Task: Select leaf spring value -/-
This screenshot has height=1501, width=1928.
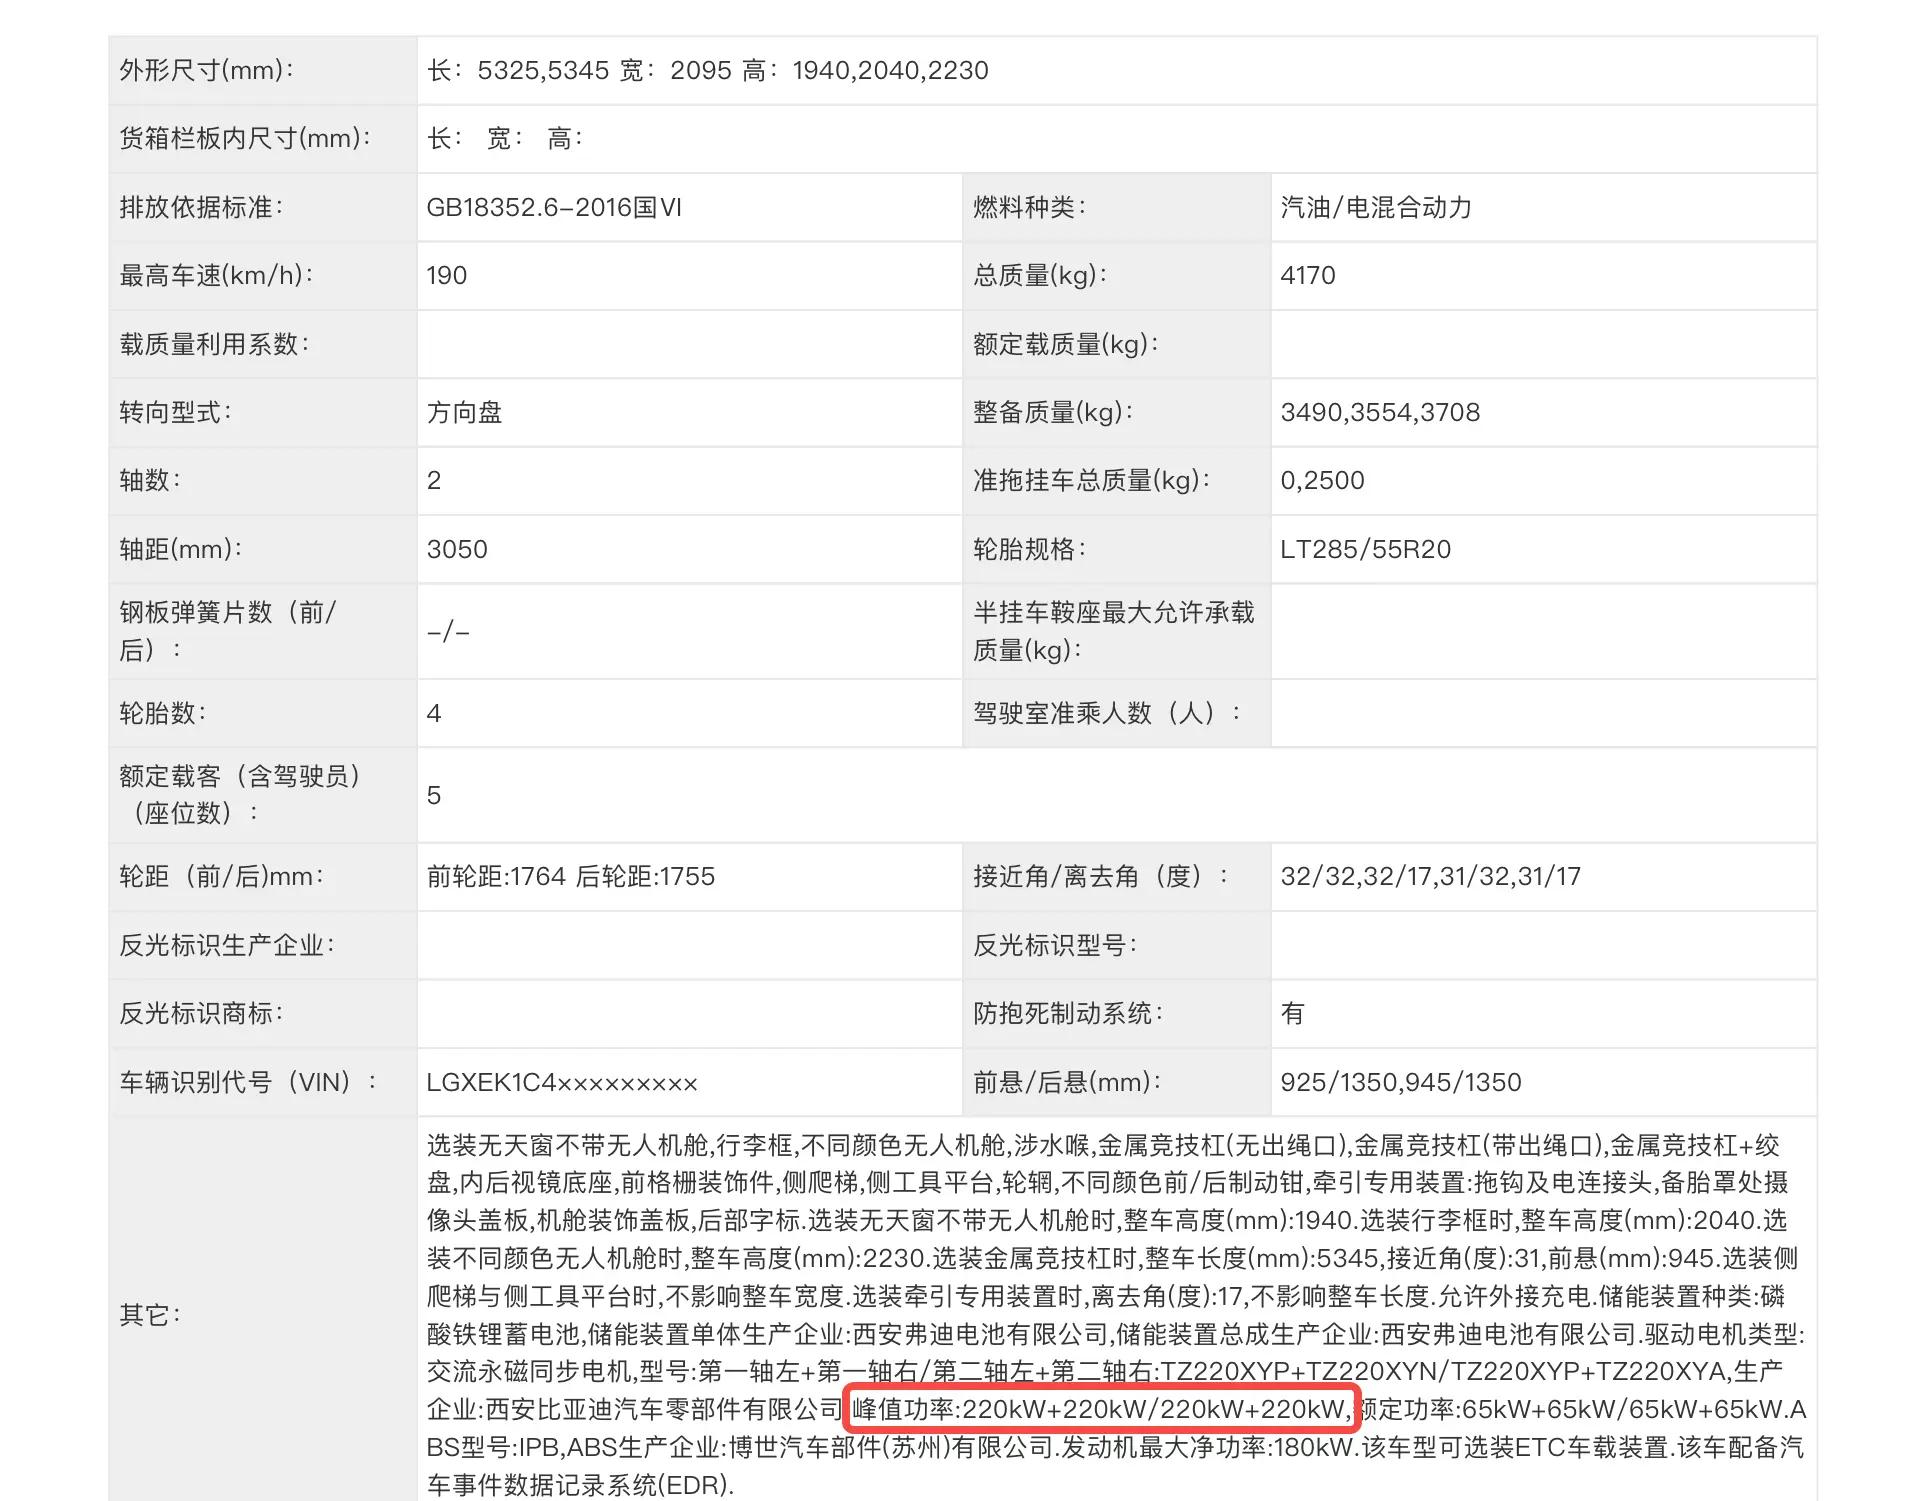Action: pyautogui.click(x=448, y=631)
